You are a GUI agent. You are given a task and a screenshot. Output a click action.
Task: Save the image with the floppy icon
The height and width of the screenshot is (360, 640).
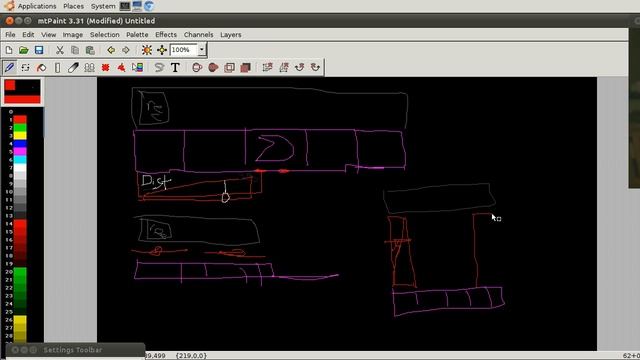(39, 50)
